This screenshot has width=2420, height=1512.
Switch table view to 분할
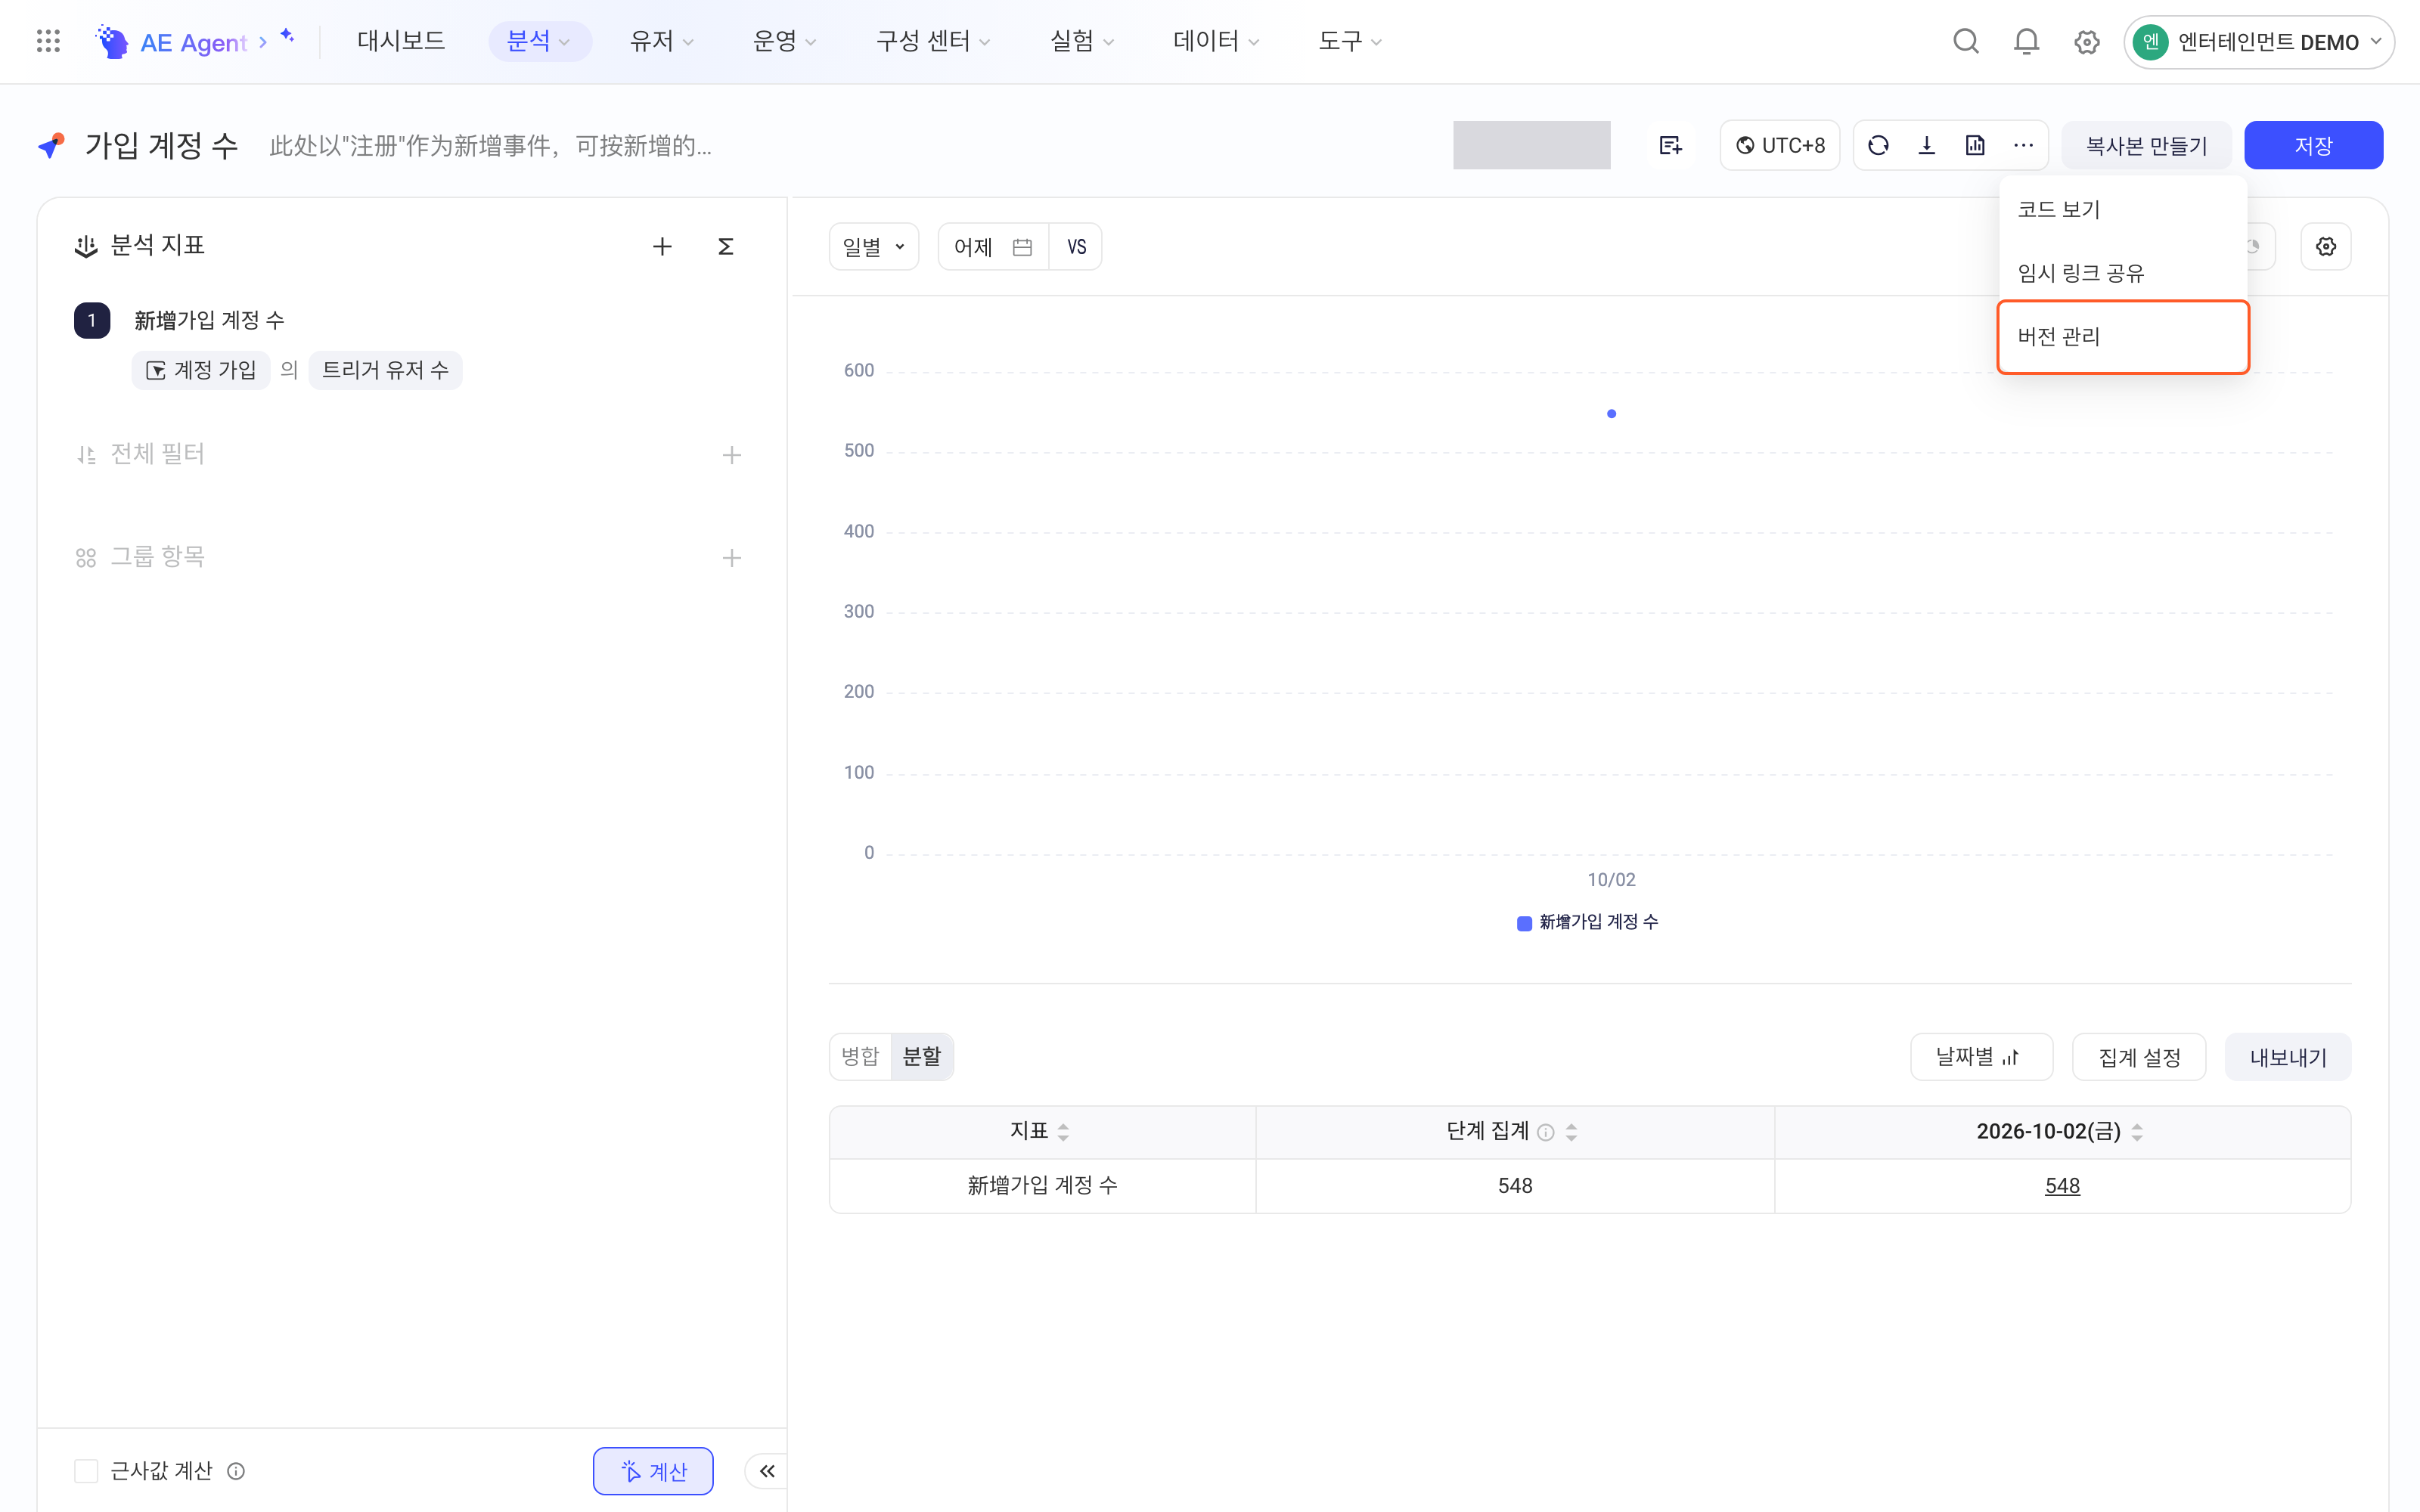922,1056
